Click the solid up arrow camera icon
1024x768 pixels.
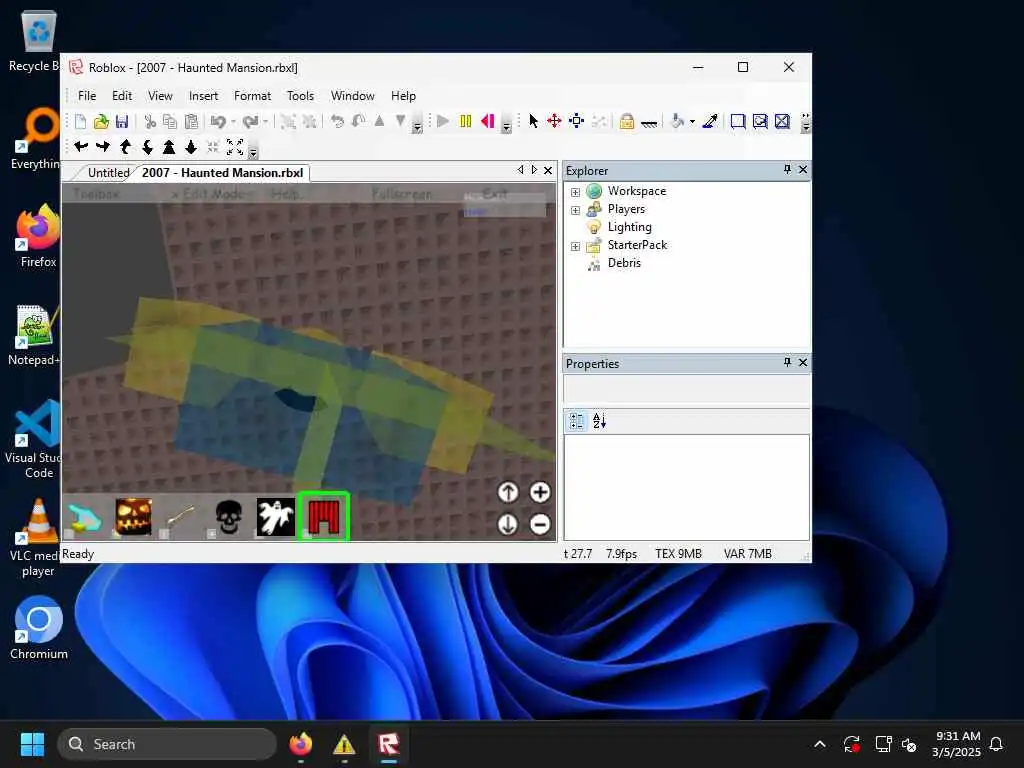pyautogui.click(x=169, y=147)
